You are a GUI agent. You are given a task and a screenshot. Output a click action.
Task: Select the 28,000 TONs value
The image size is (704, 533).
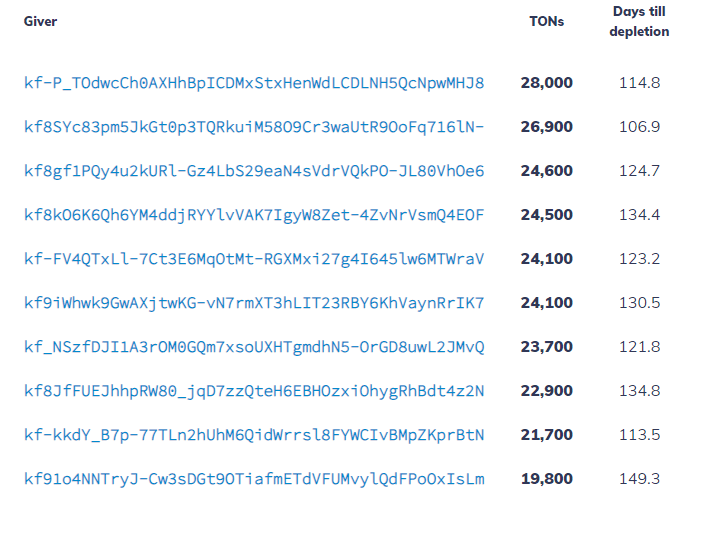click(x=546, y=83)
